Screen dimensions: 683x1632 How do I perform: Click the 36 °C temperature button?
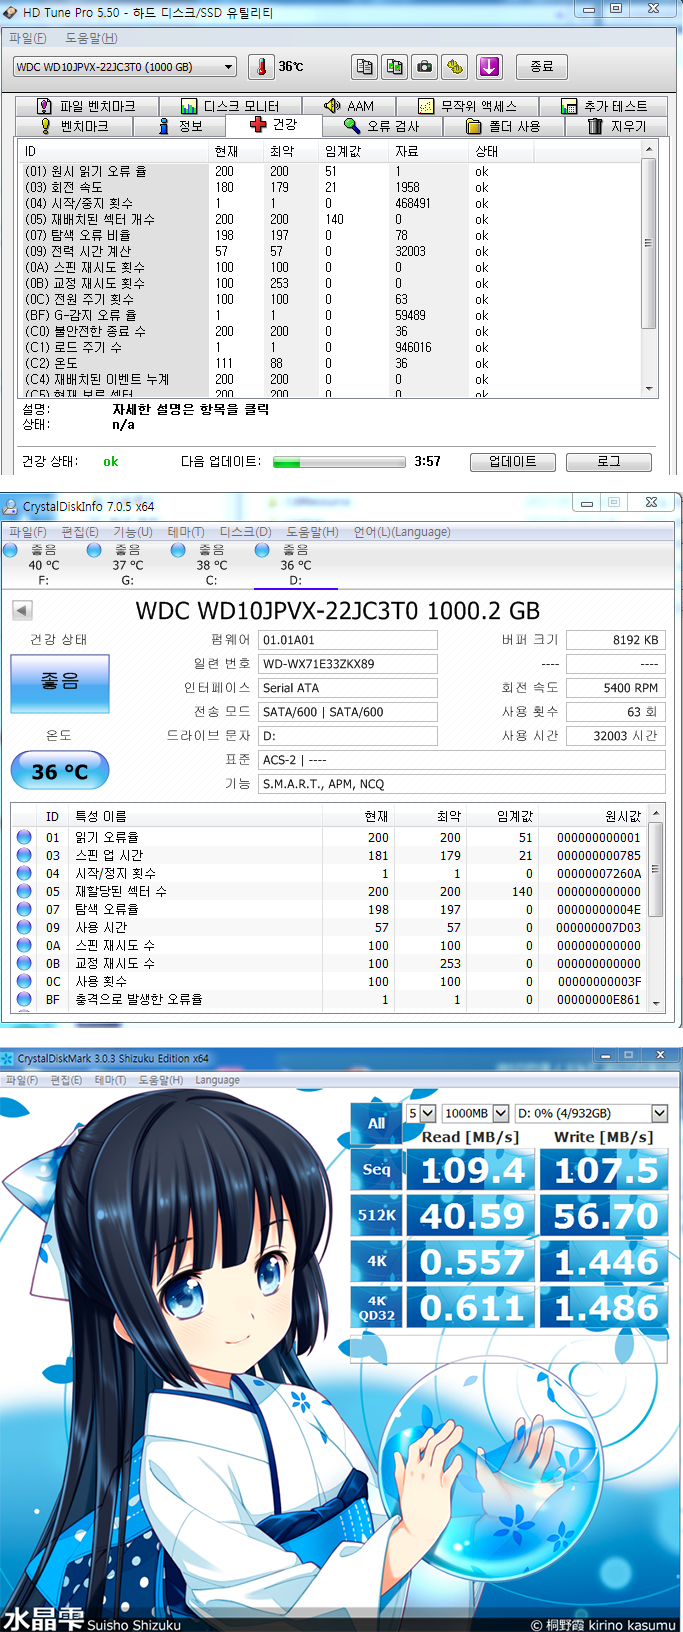60,771
